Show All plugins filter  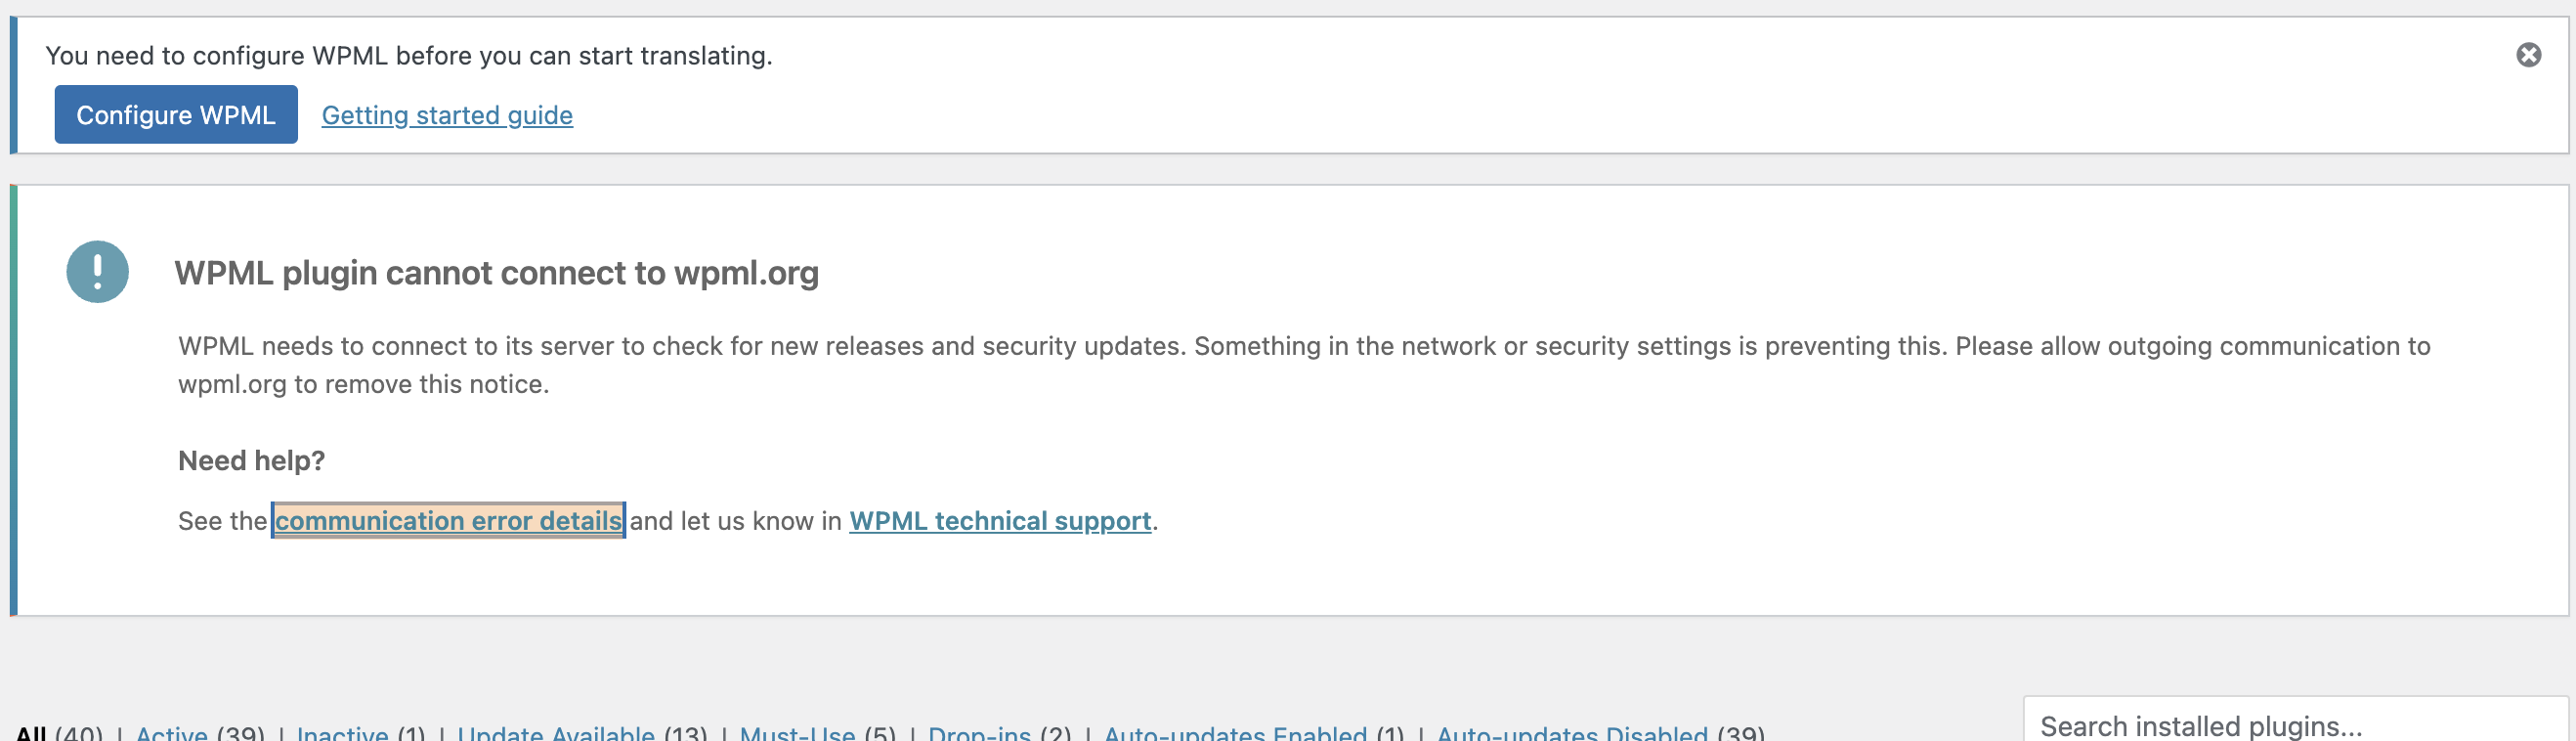31,732
